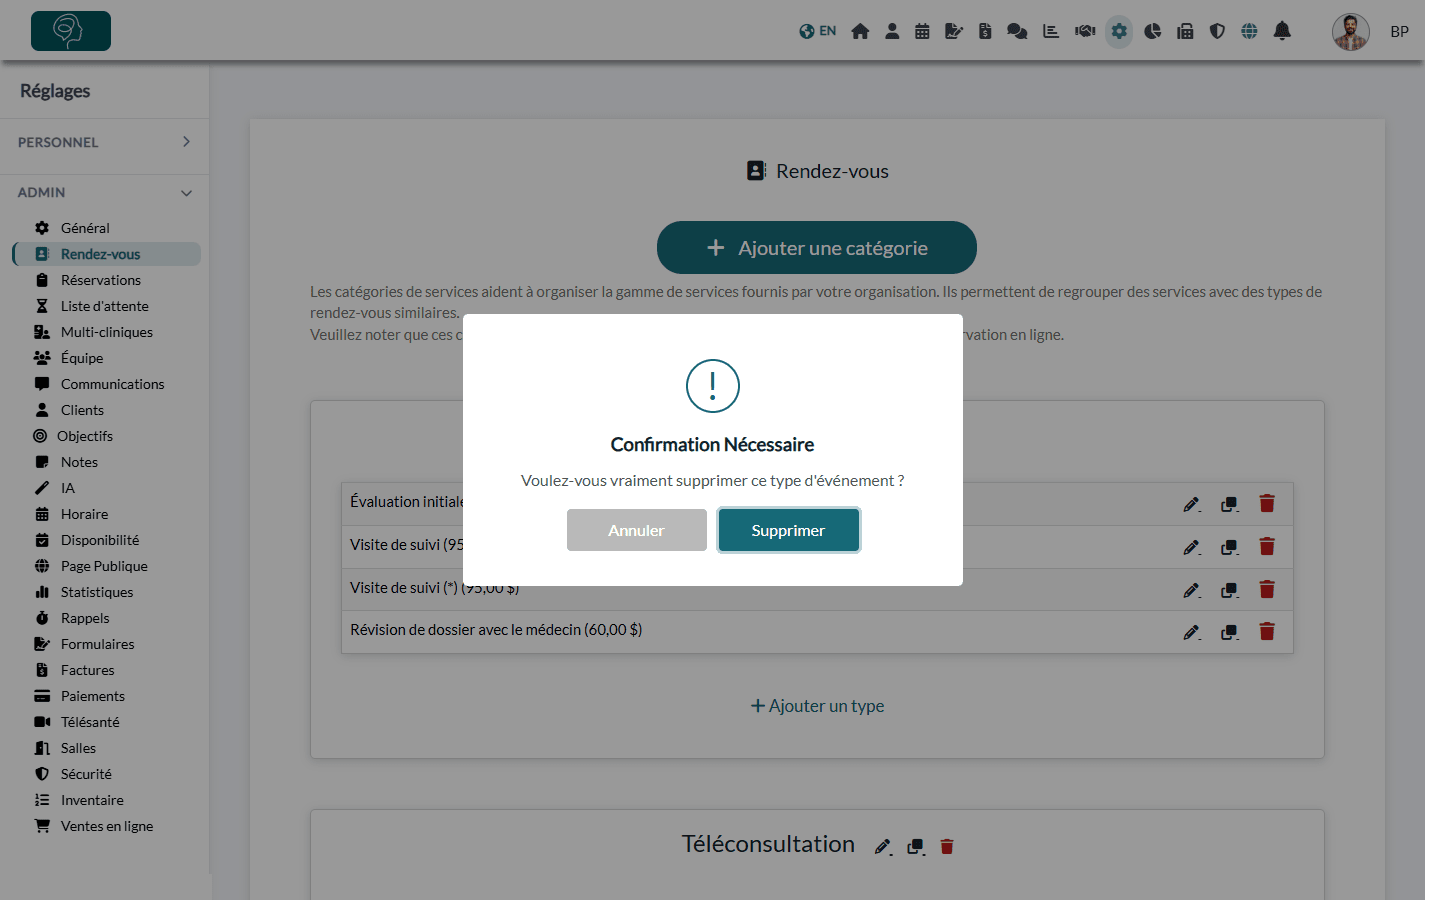1440x900 pixels.
Task: Open the calendar icon in top bar
Action: tap(922, 31)
